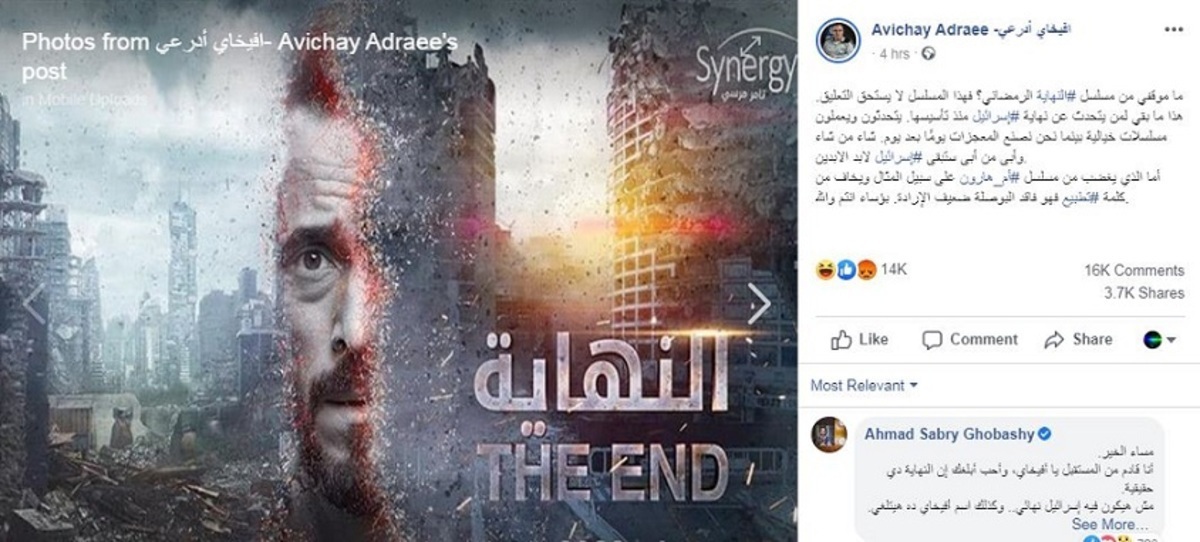Go to next photo with right arrow
Image resolution: width=1200 pixels, height=542 pixels.
(759, 306)
